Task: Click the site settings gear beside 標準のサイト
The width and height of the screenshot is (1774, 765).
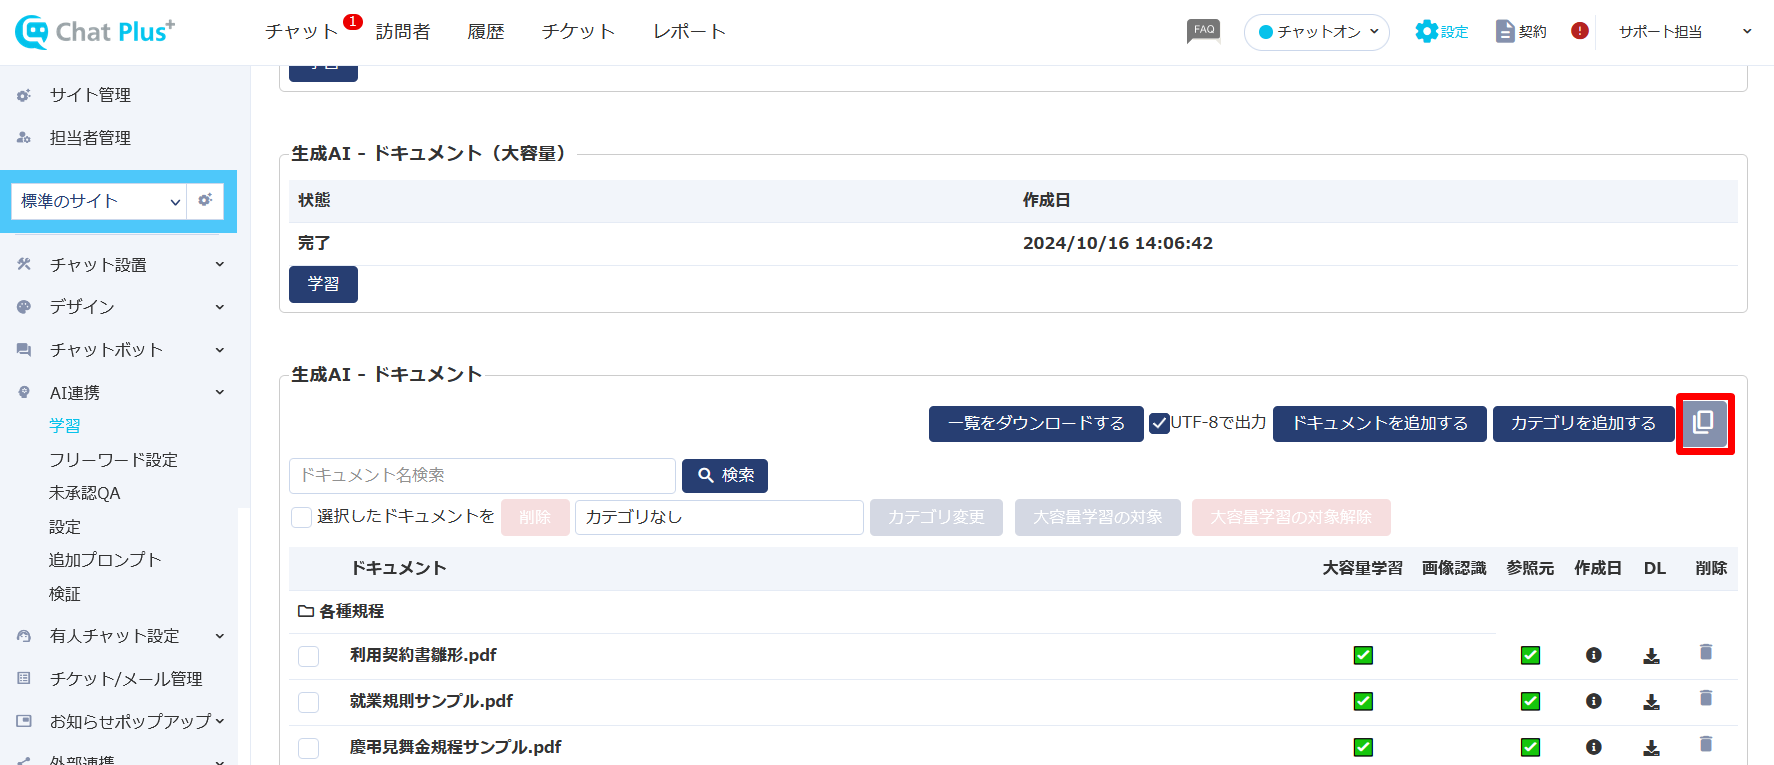Action: point(205,200)
